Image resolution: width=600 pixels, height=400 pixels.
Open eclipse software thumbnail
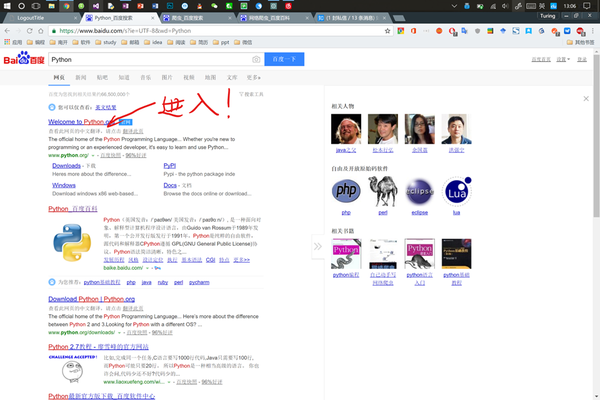click(x=419, y=191)
